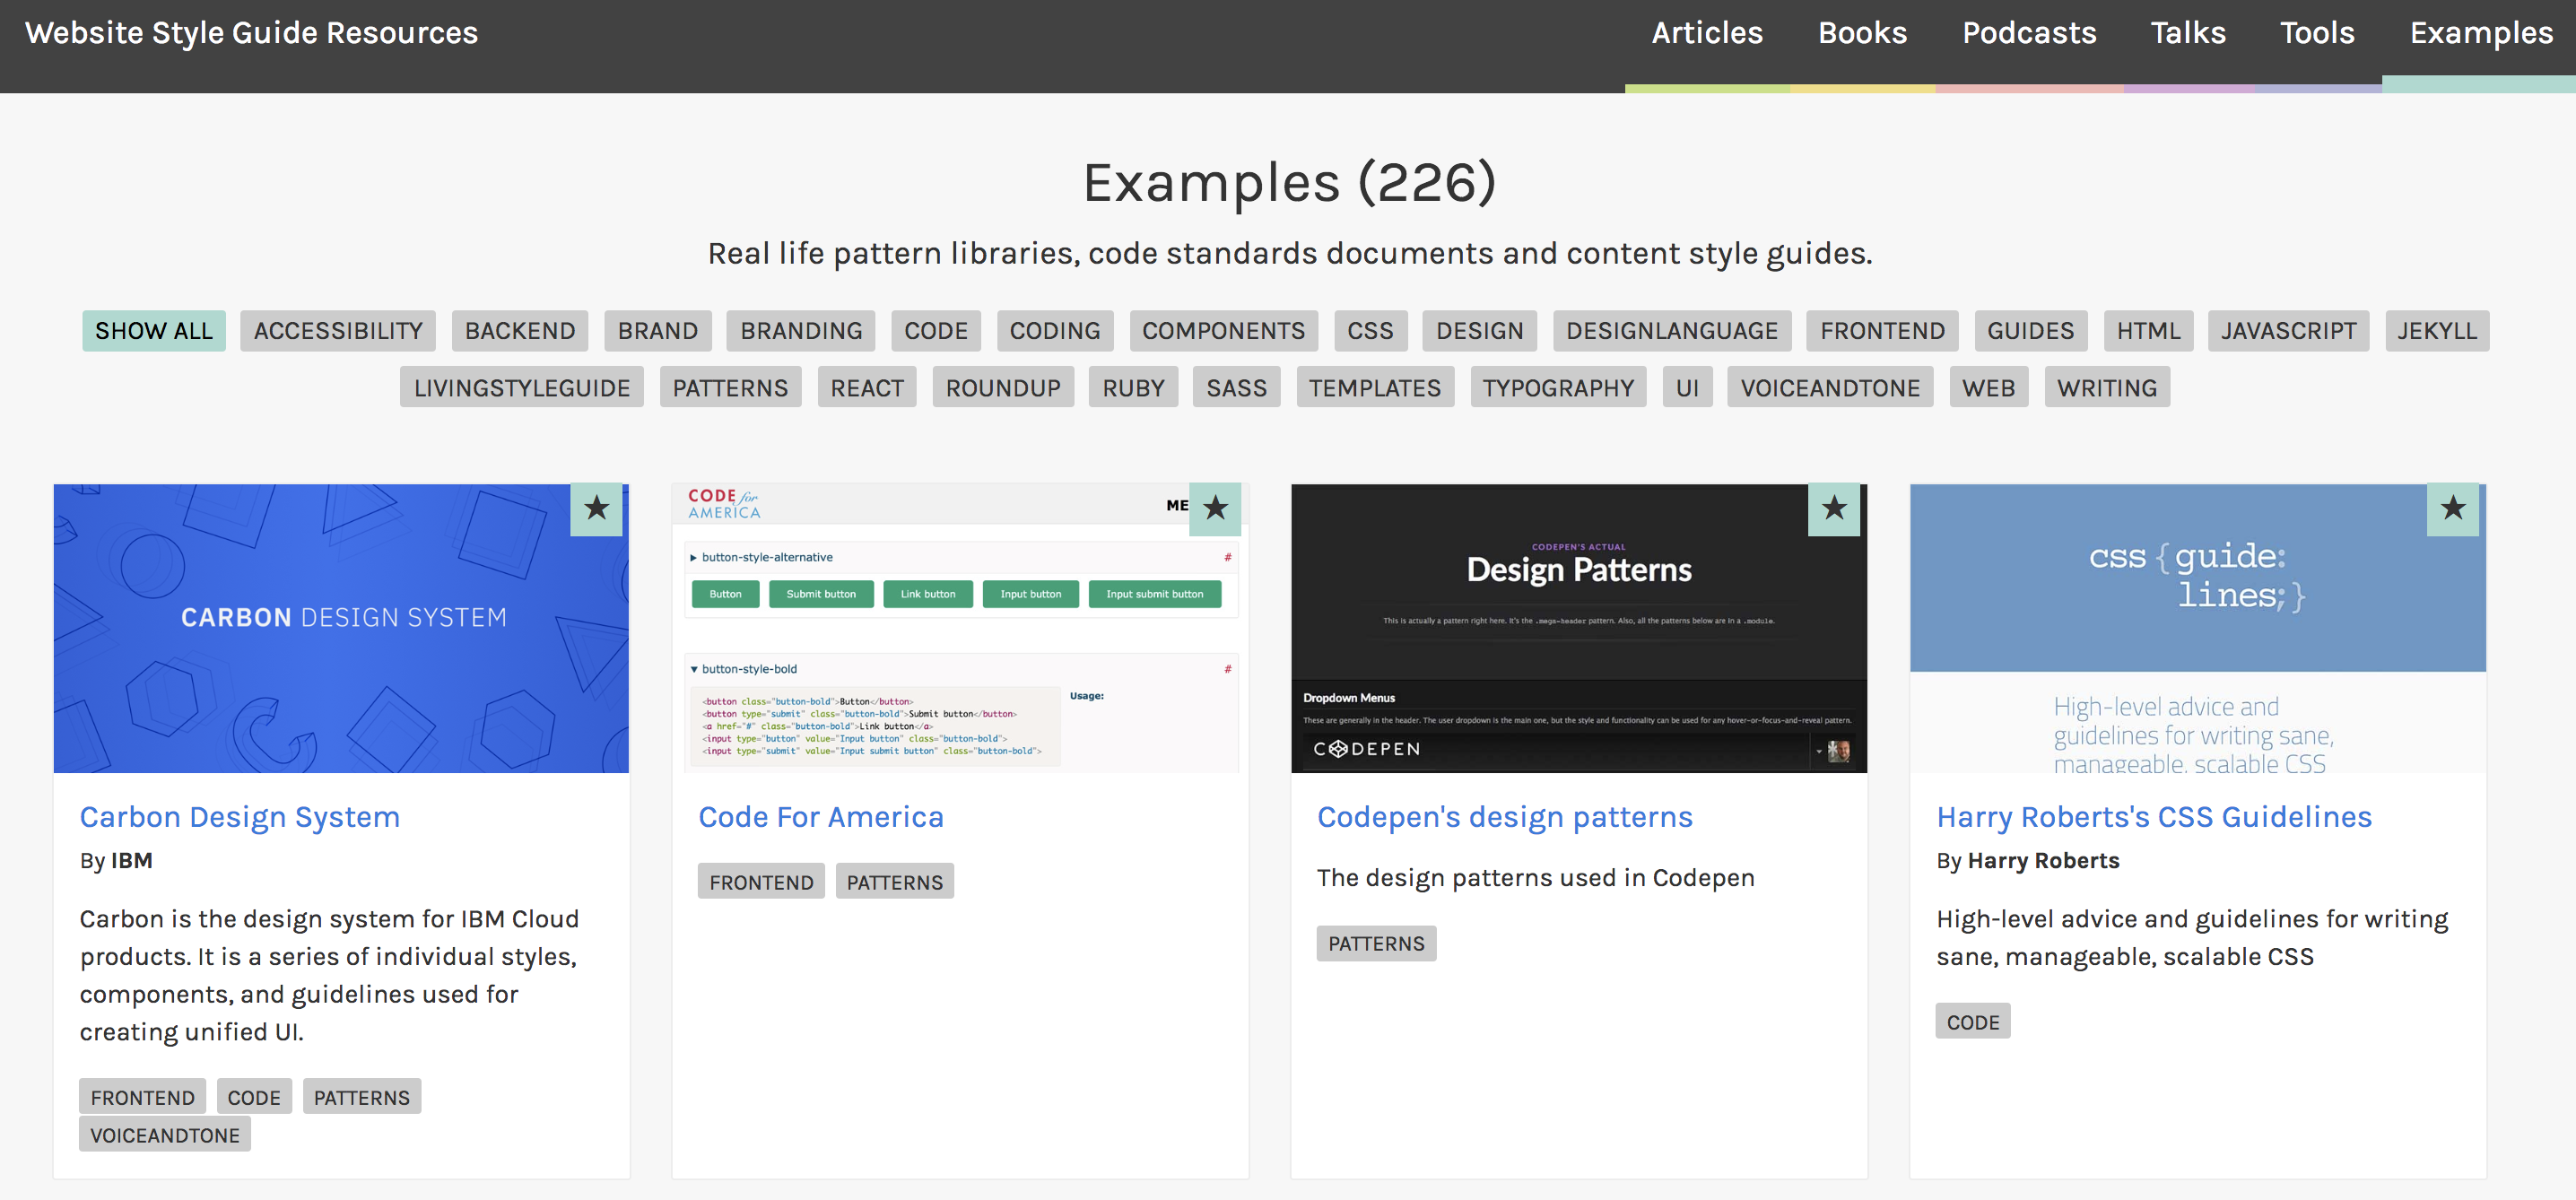This screenshot has height=1200, width=2576.
Task: Click the CODE tag on Carbon card
Action: click(x=254, y=1097)
